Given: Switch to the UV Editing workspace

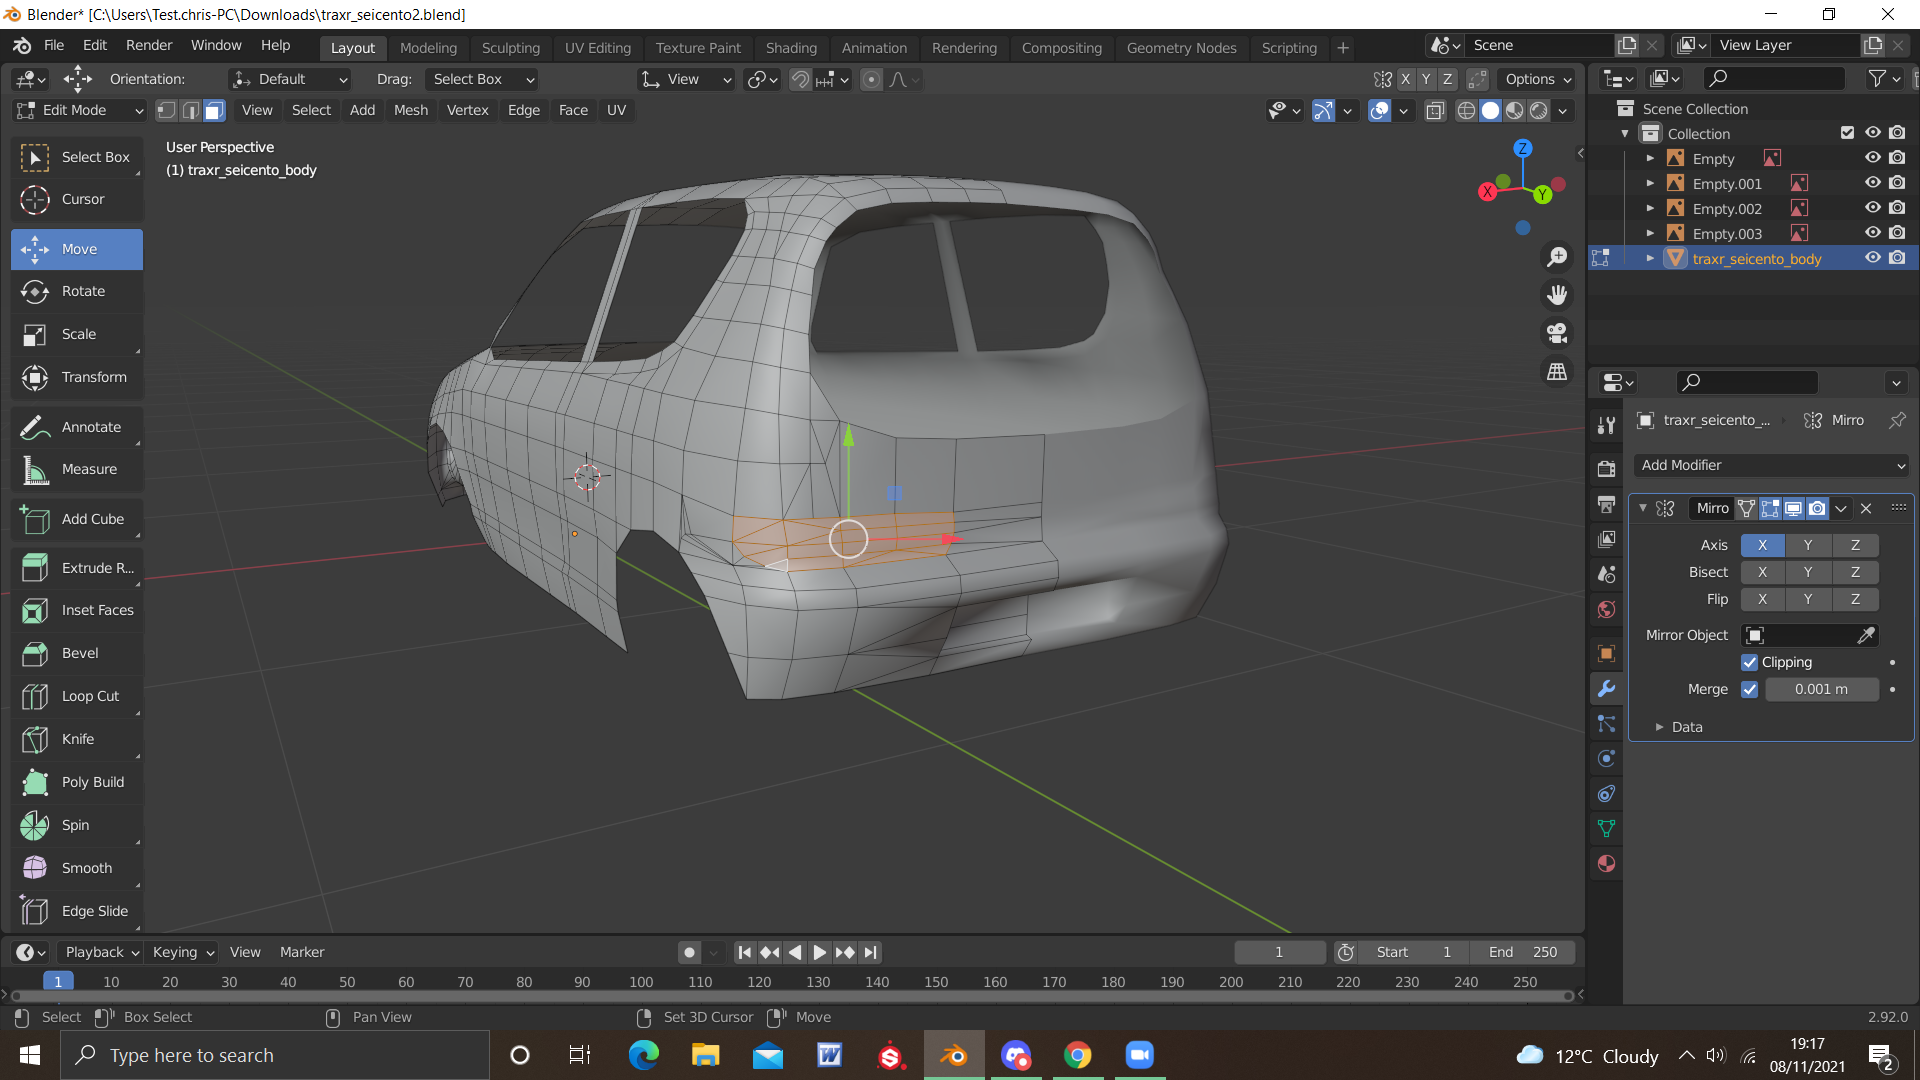Looking at the screenshot, I should click(597, 47).
